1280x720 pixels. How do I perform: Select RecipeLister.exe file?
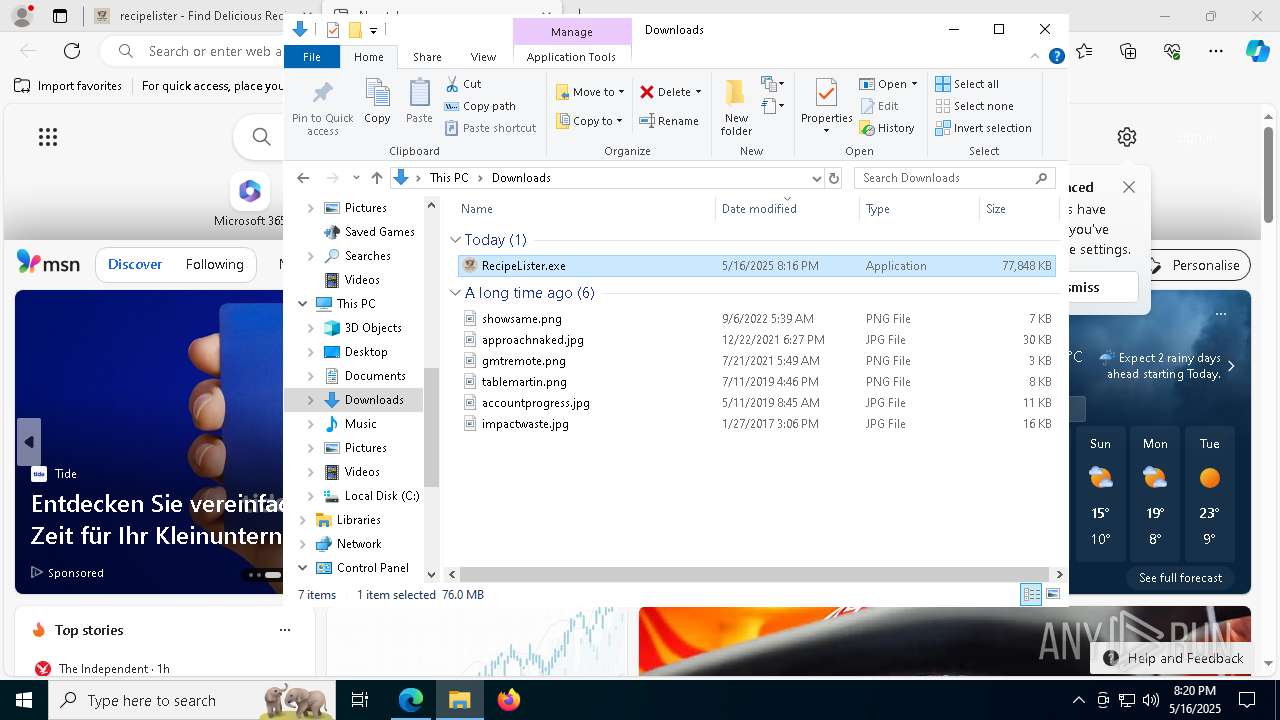755,266
